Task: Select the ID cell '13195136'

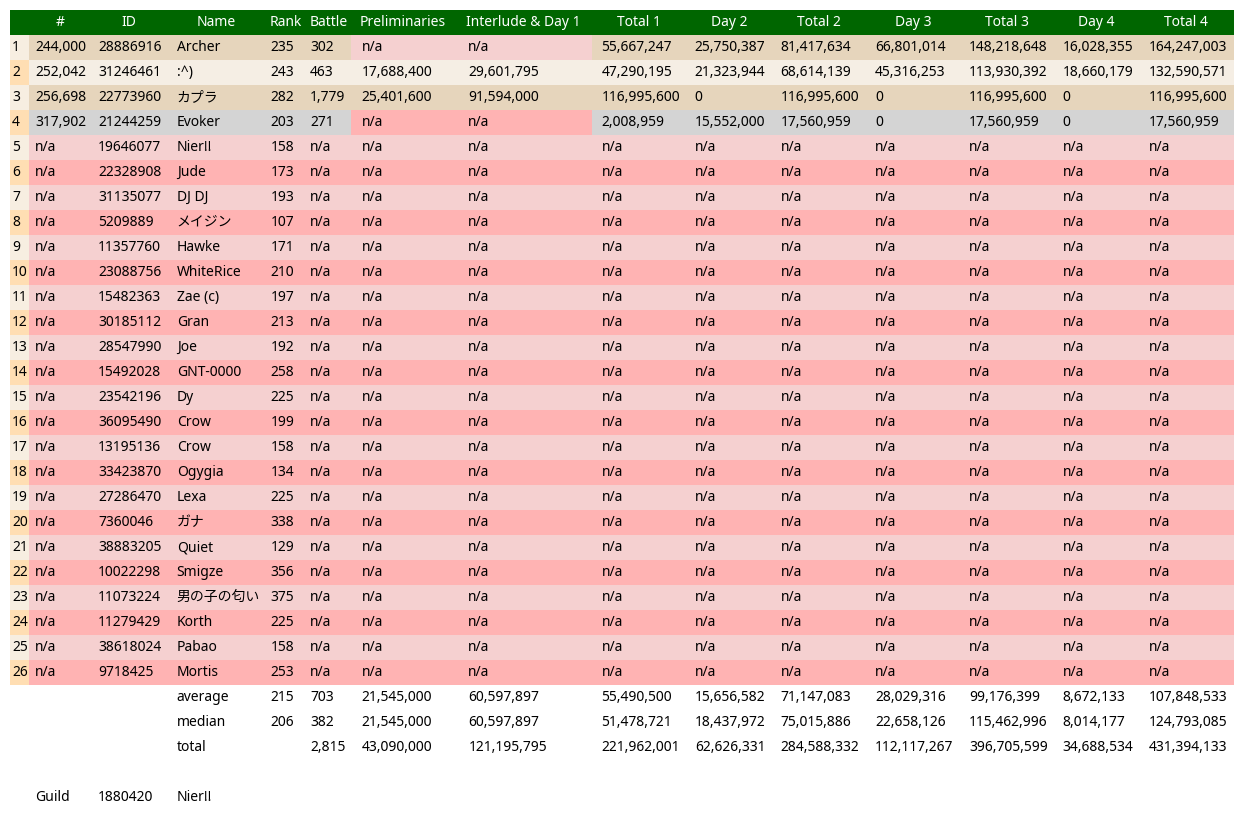Action: (x=129, y=446)
